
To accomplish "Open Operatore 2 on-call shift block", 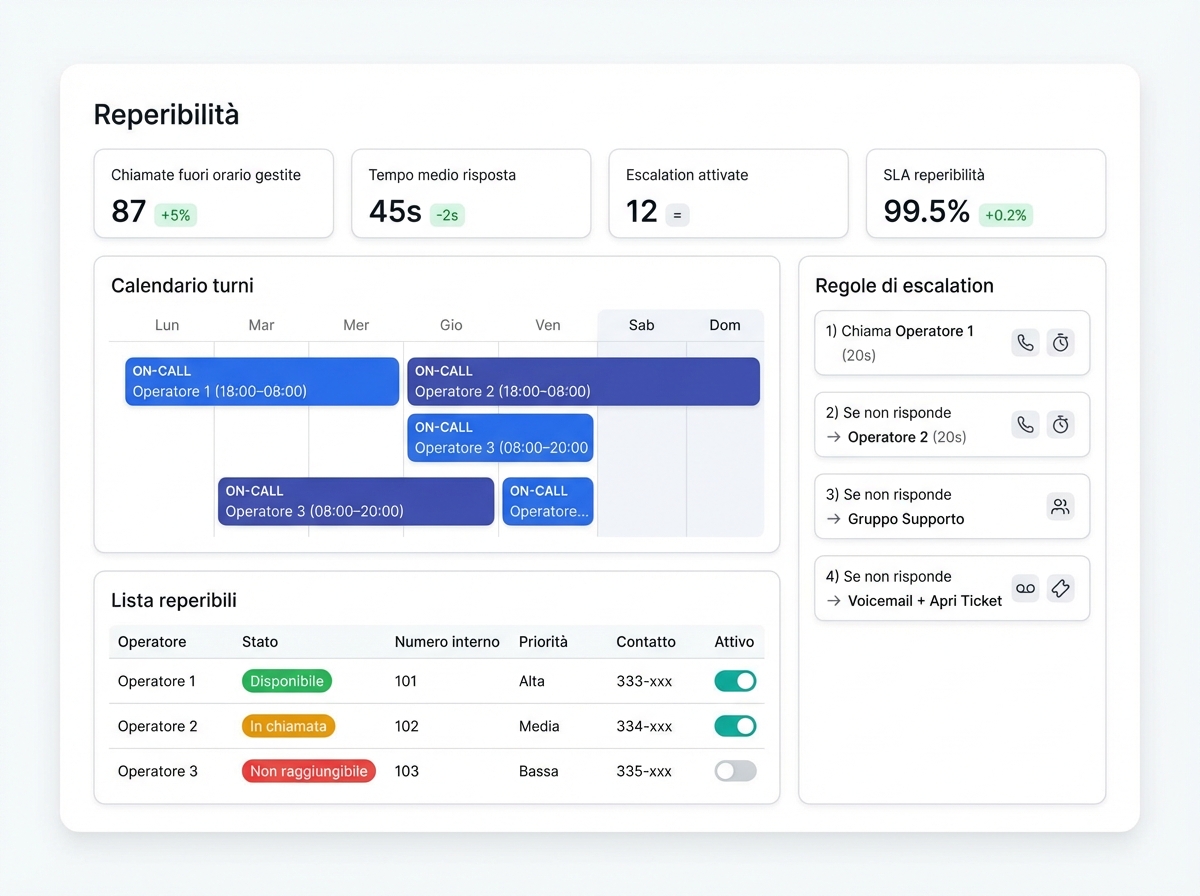I will (x=583, y=382).
